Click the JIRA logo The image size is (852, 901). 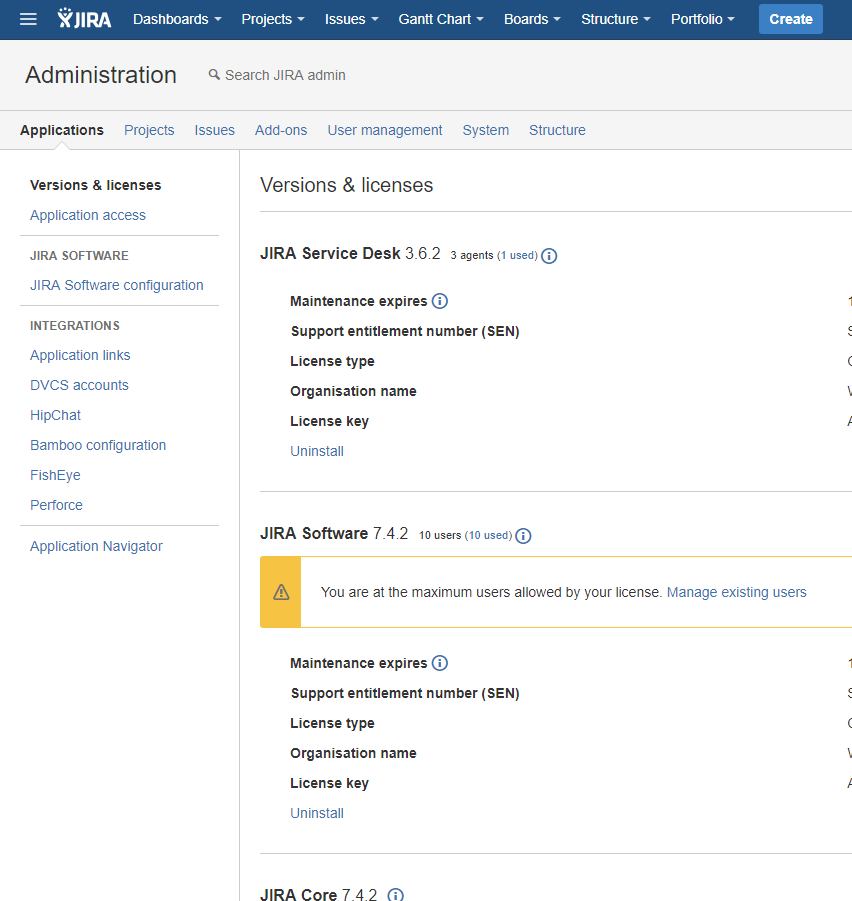tap(84, 18)
